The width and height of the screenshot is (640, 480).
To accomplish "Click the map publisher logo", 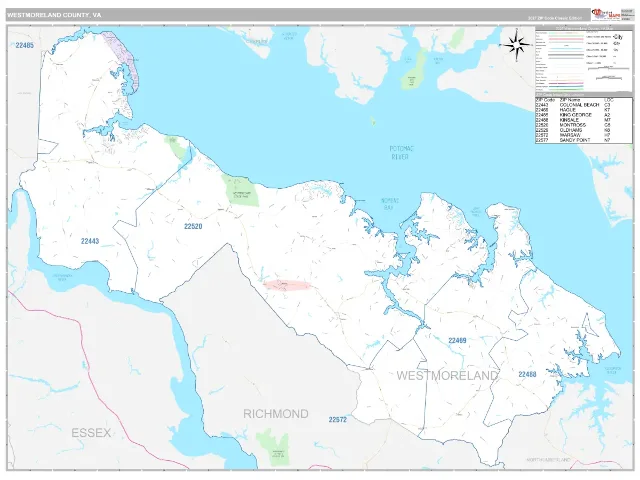I will coord(606,15).
